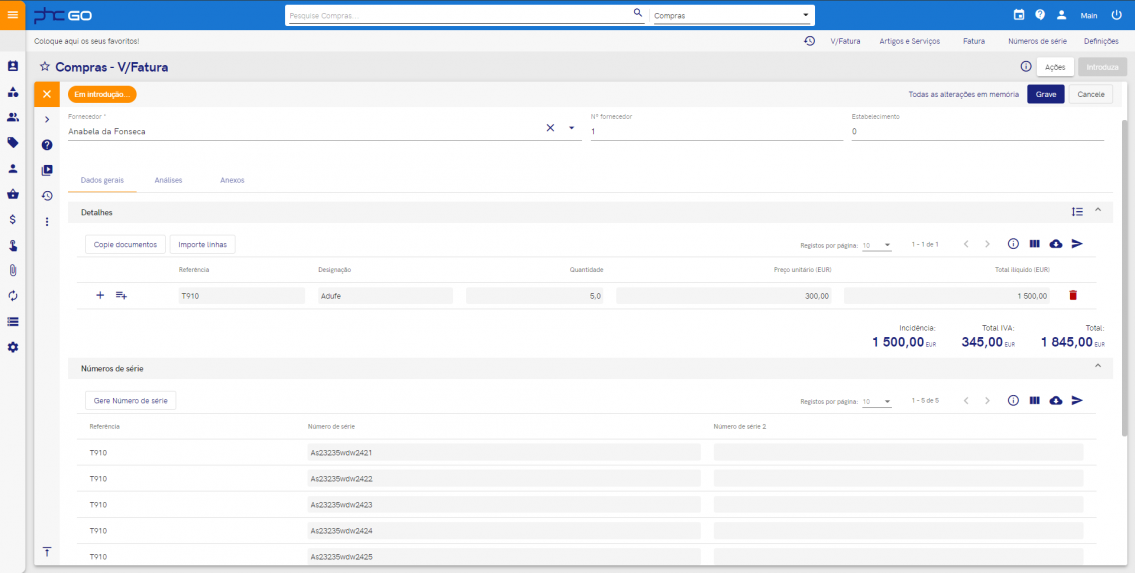
Task: Choose columns icon in Números de série grid
Action: pos(1034,400)
